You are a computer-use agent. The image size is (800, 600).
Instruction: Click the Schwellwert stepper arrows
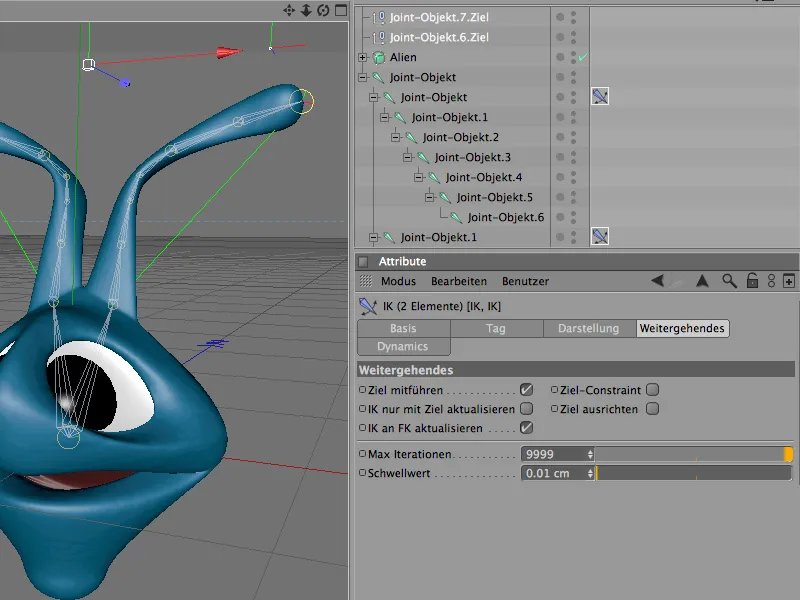click(x=590, y=473)
